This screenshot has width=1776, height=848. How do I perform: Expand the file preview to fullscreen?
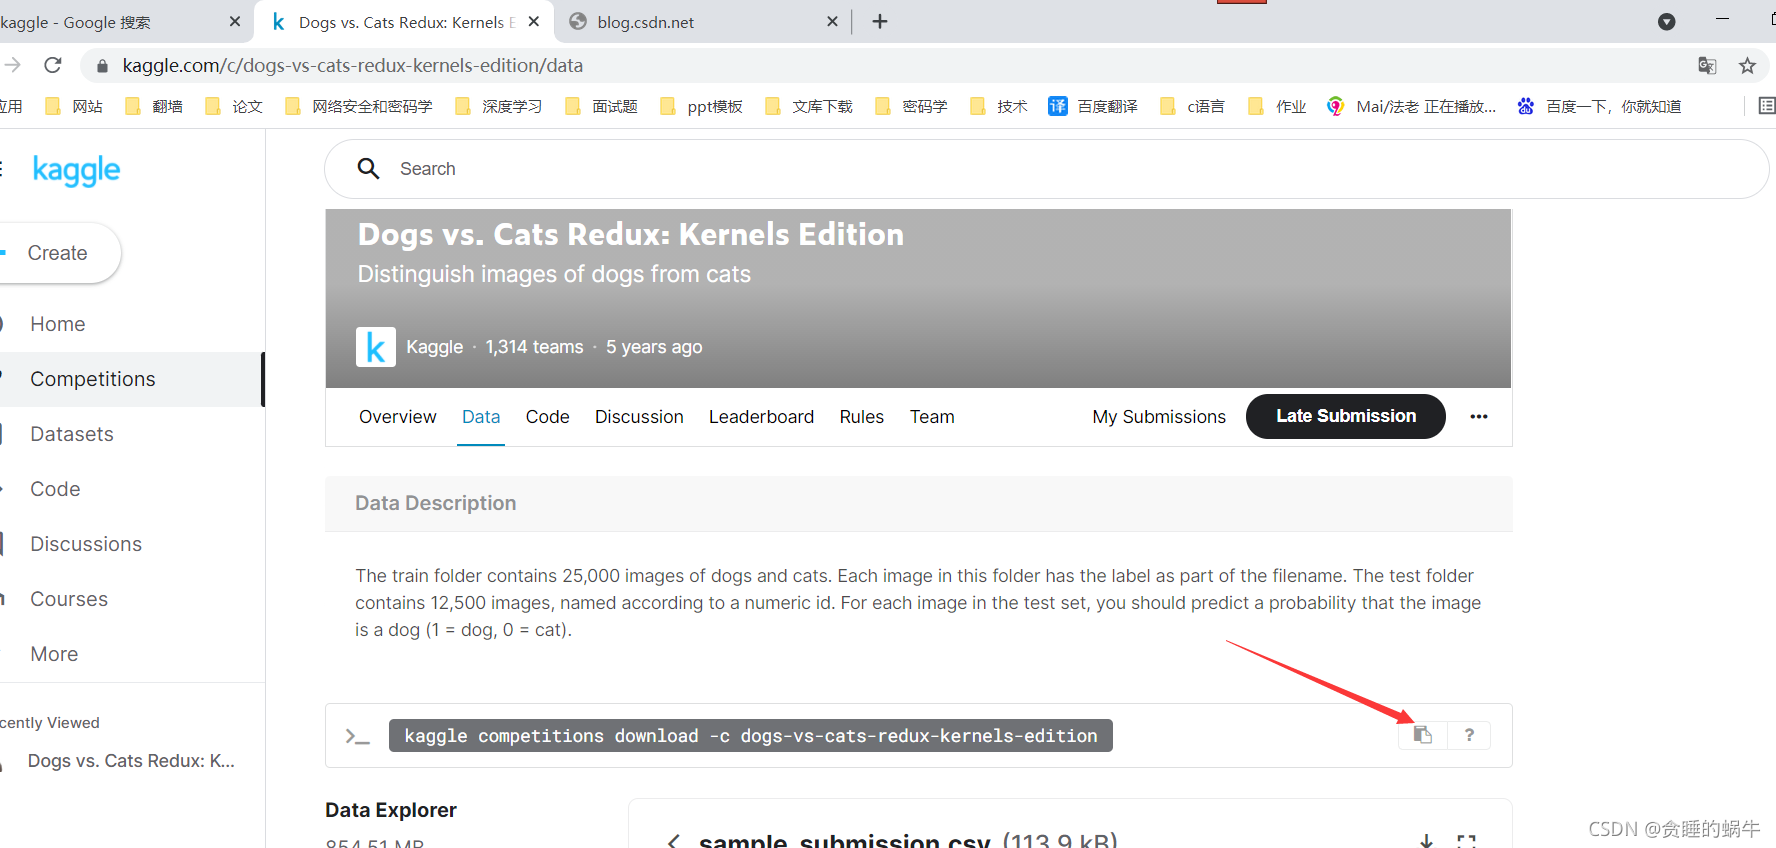(1466, 841)
